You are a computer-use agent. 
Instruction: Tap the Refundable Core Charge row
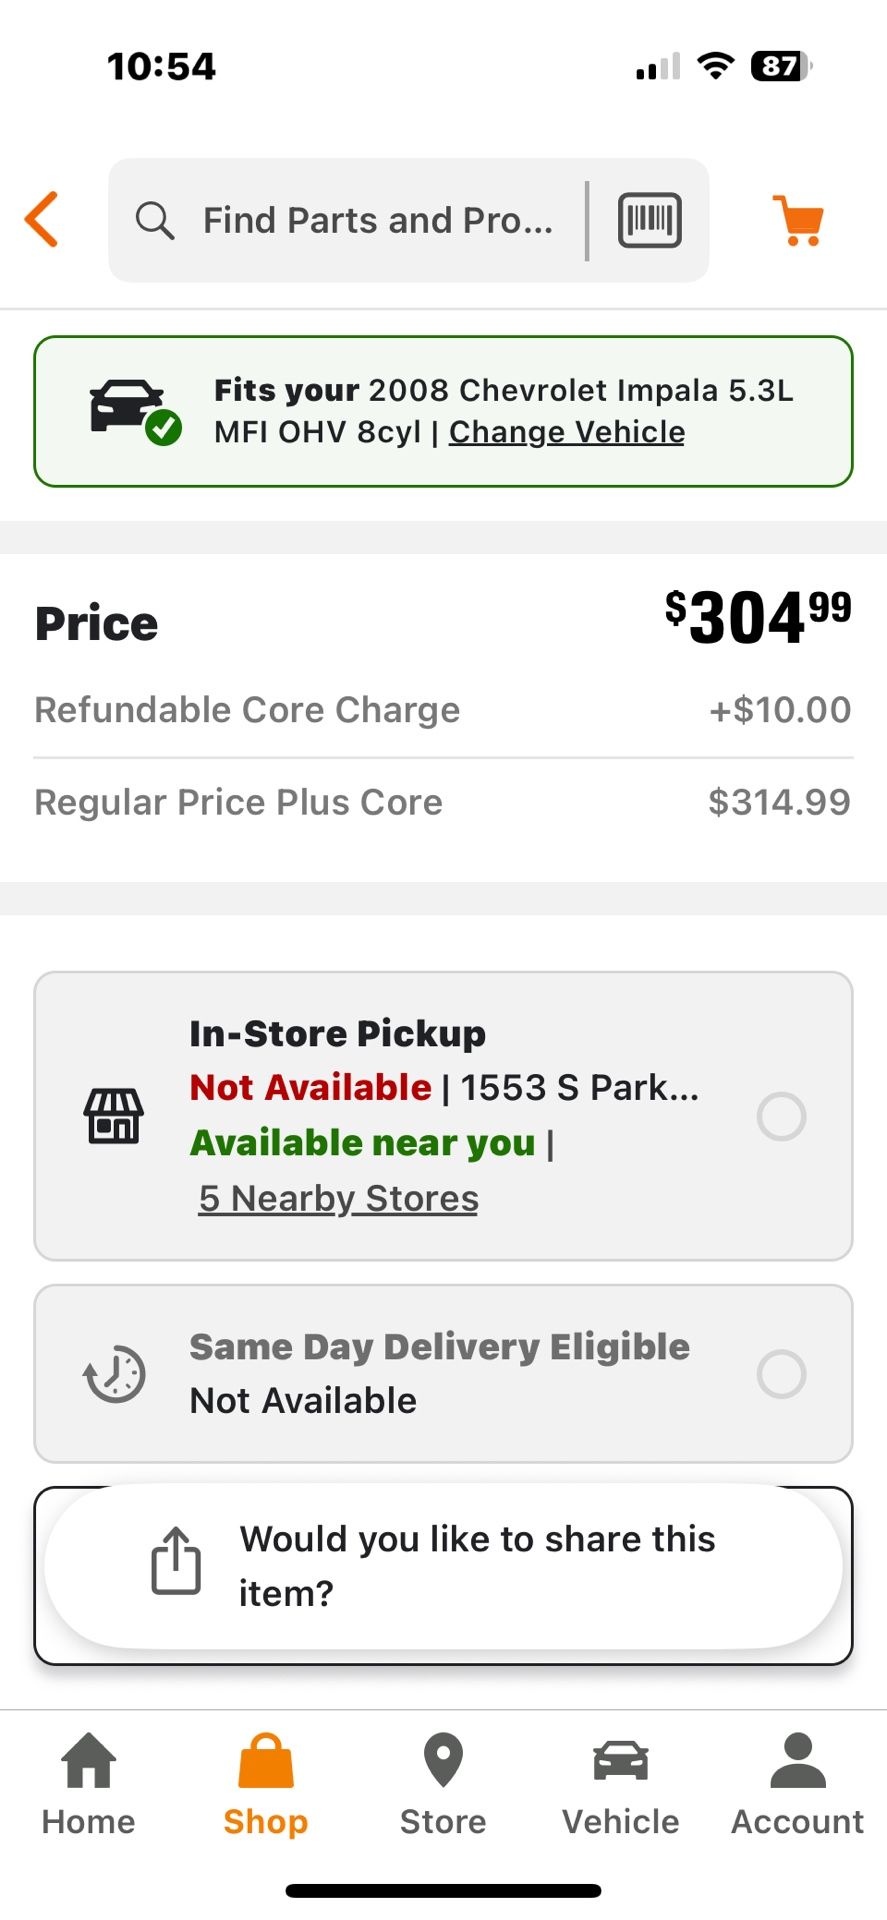pos(443,710)
